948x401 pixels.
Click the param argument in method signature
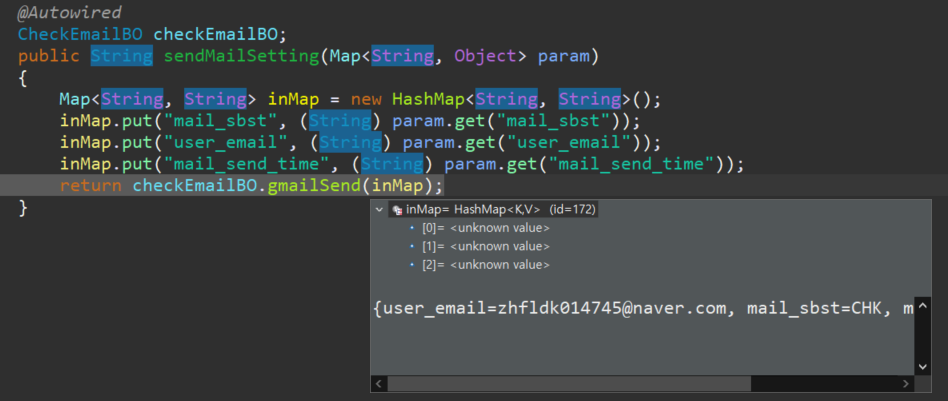(x=562, y=57)
